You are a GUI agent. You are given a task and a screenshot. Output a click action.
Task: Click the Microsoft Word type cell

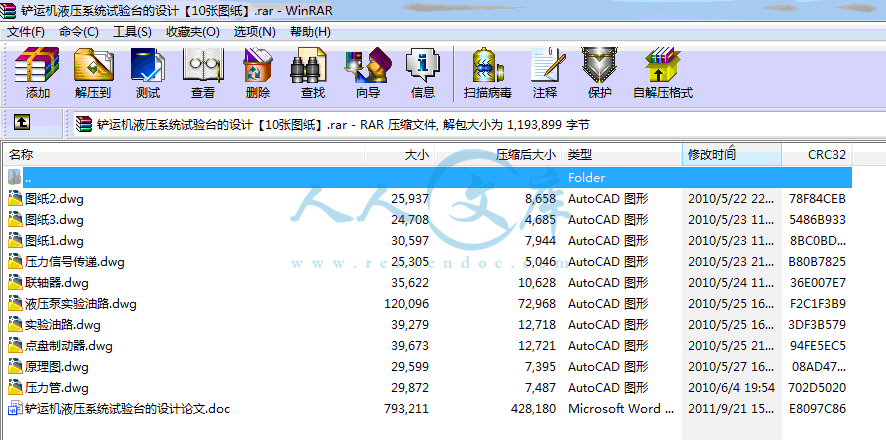(x=621, y=408)
